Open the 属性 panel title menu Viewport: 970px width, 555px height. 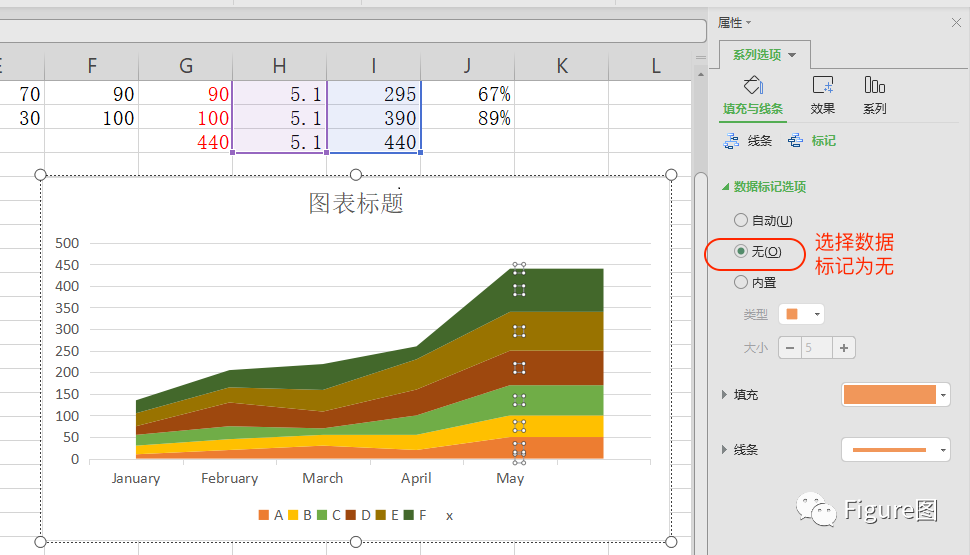734,23
